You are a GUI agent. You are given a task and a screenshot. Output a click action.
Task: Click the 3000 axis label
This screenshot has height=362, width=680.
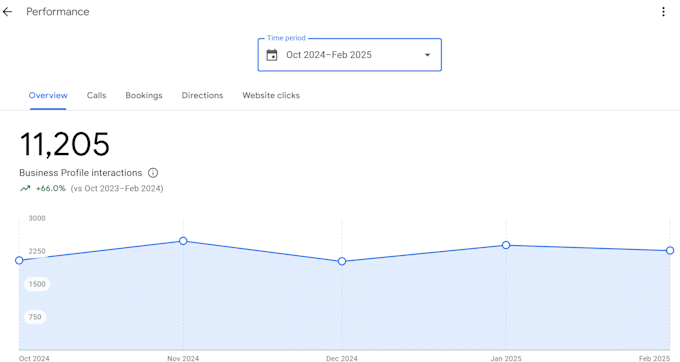pos(37,218)
